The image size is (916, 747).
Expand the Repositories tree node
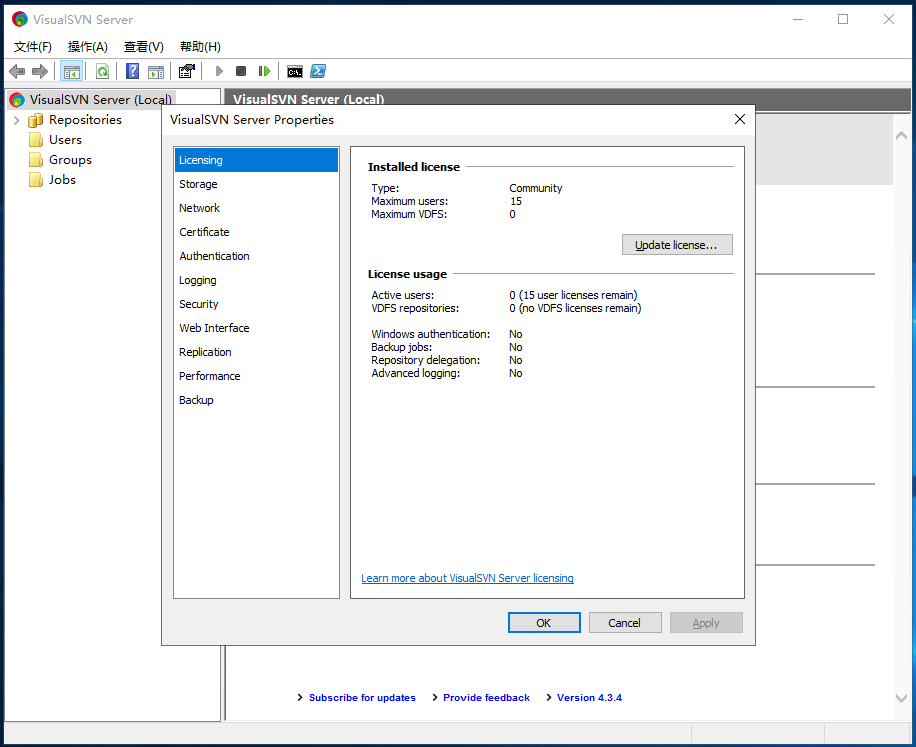(x=16, y=120)
